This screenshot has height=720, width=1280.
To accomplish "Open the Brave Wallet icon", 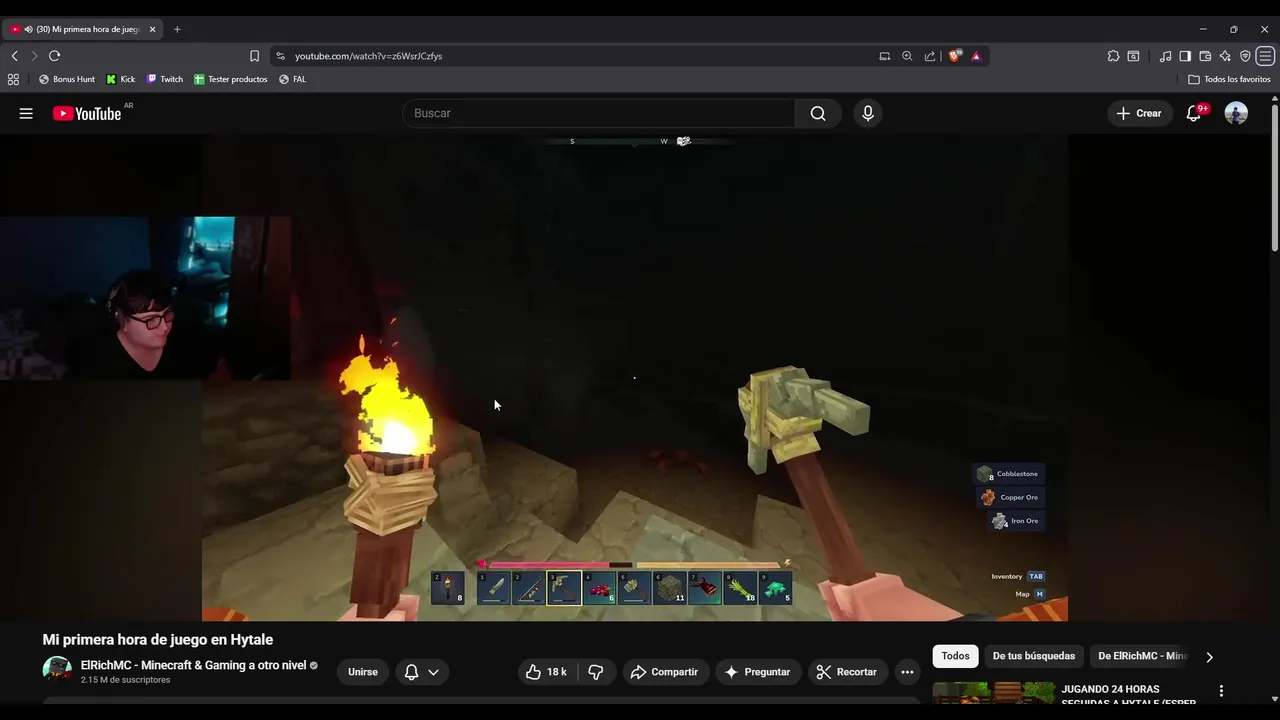I will tap(1205, 56).
